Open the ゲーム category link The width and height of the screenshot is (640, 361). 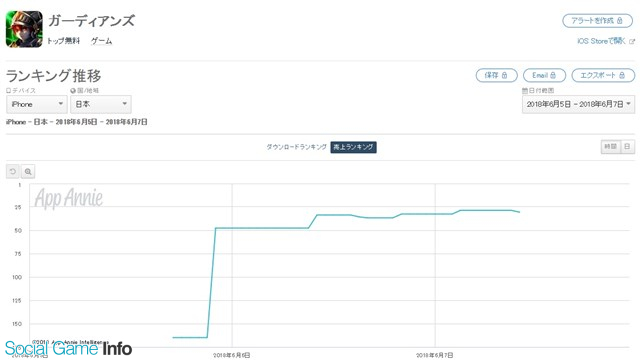(101, 41)
